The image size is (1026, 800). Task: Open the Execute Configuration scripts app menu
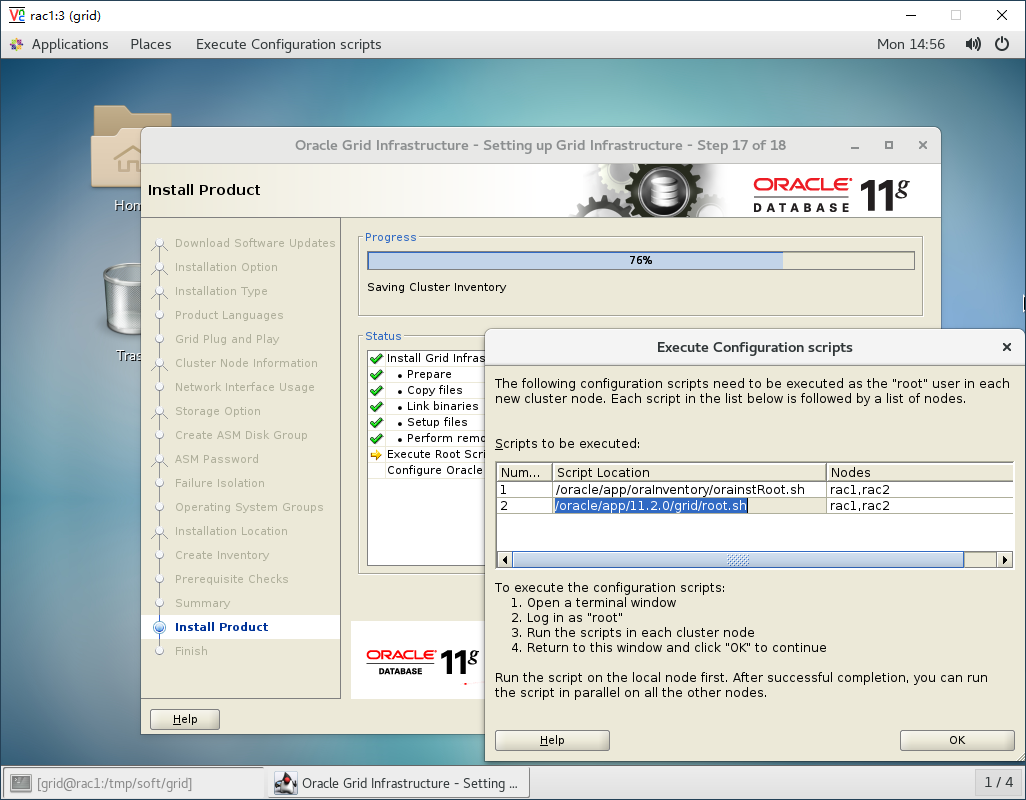pos(289,44)
